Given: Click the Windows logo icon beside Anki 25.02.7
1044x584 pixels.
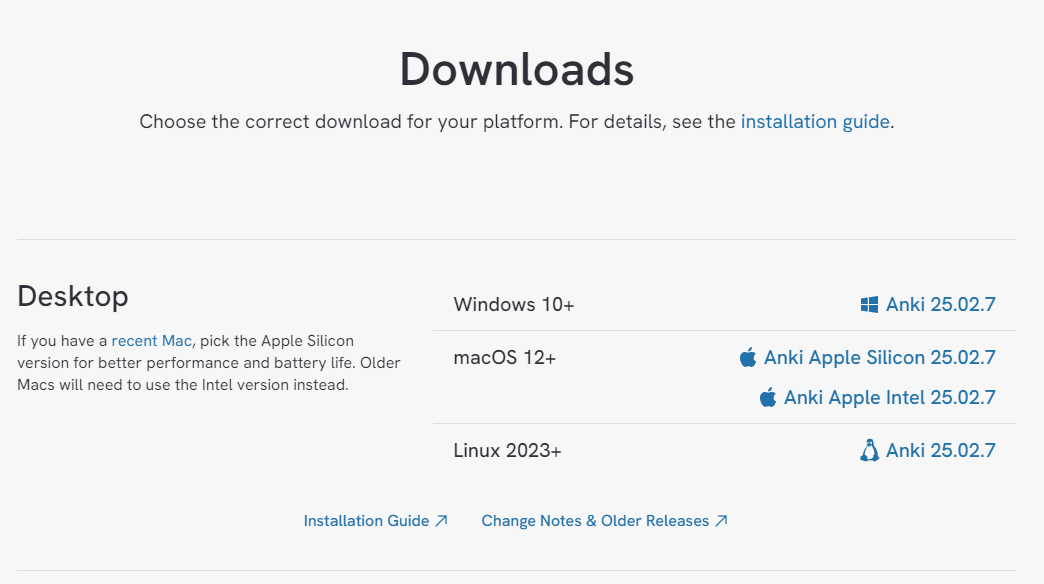Looking at the screenshot, I should pyautogui.click(x=869, y=305).
